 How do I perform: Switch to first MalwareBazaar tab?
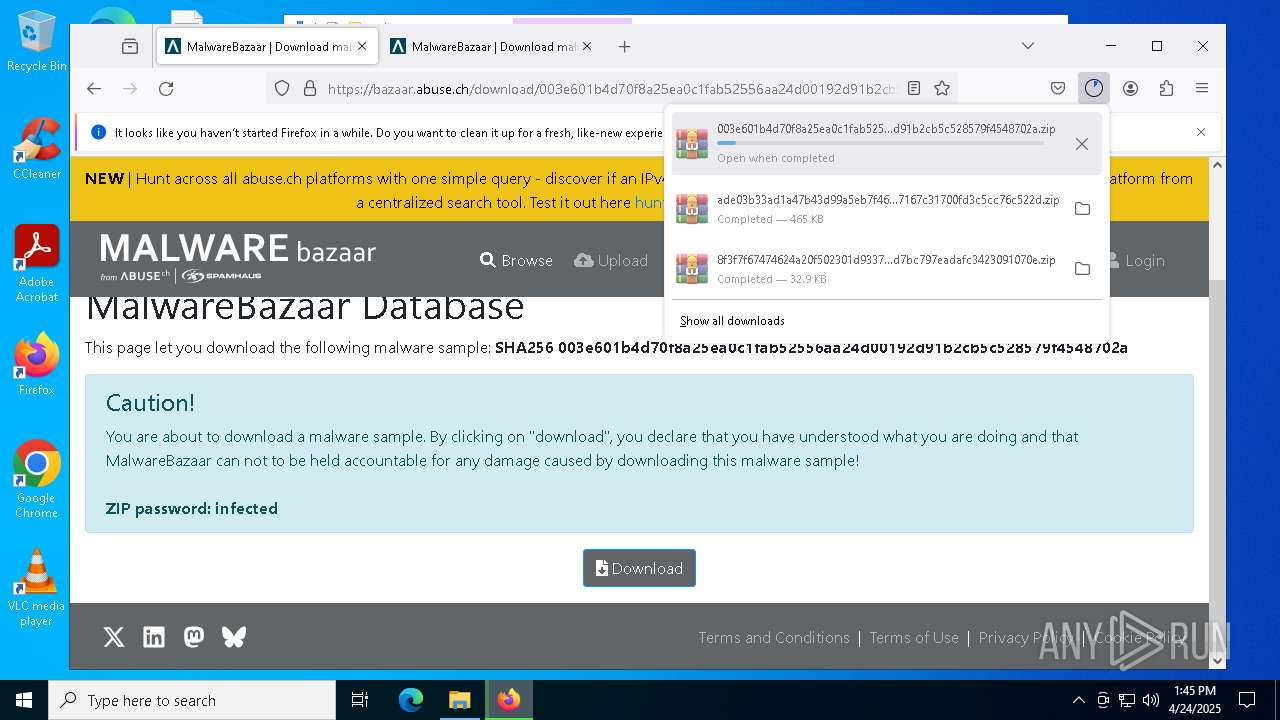point(267,46)
